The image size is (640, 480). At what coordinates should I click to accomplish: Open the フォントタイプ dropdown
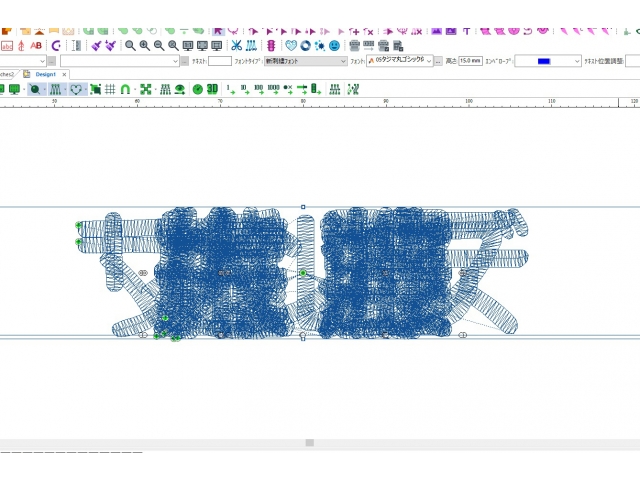point(305,61)
